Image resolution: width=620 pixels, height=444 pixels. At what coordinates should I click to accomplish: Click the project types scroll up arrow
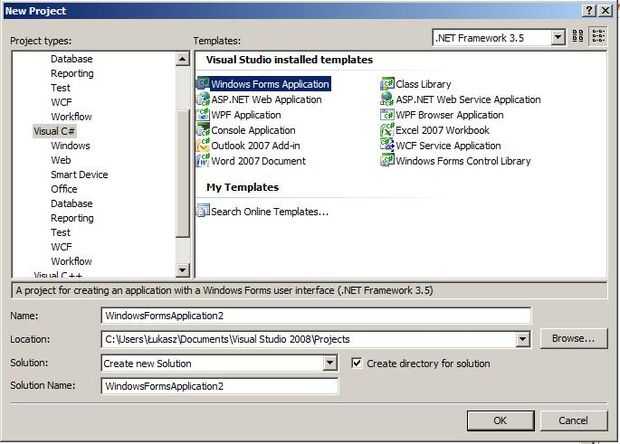pyautogui.click(x=182, y=60)
